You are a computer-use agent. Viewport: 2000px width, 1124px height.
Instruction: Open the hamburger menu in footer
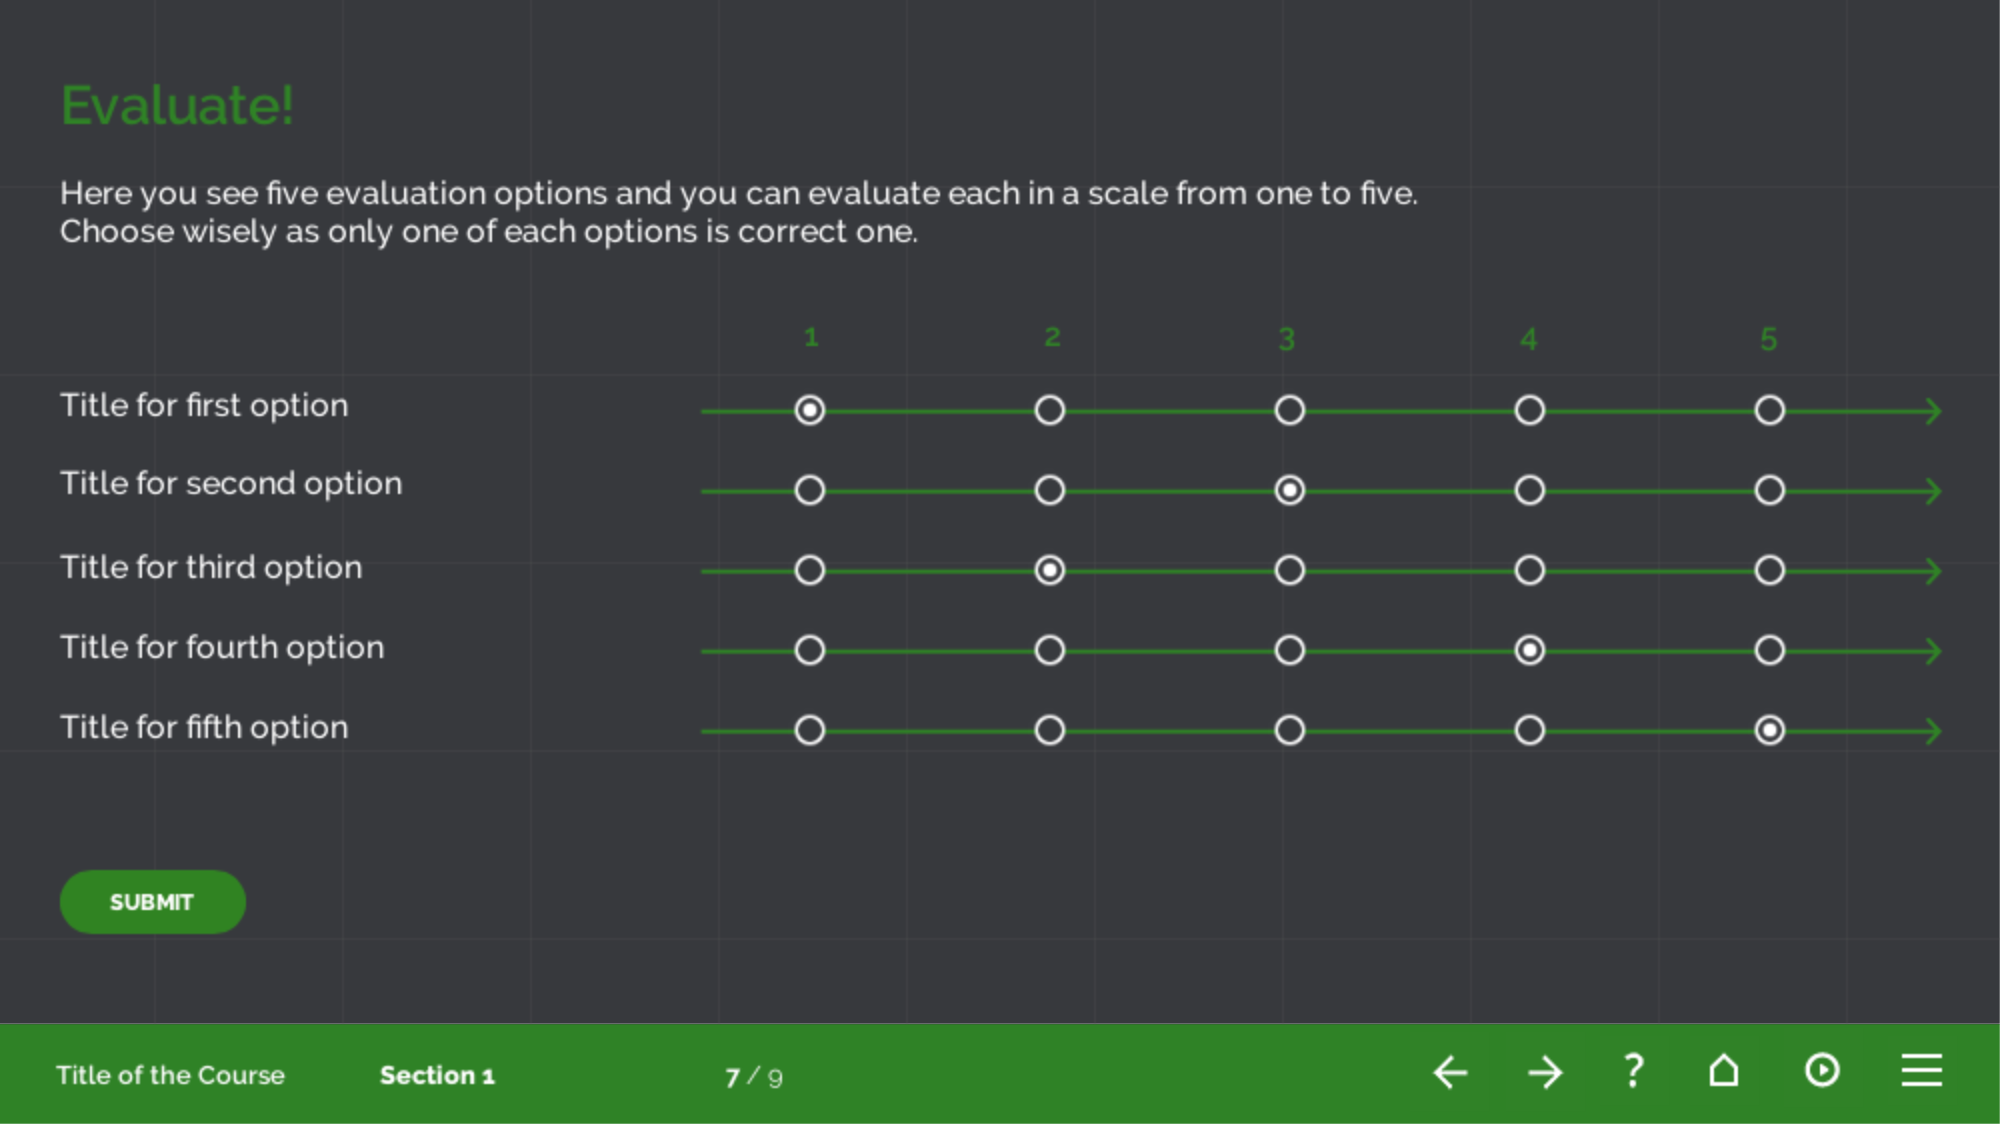point(1922,1070)
